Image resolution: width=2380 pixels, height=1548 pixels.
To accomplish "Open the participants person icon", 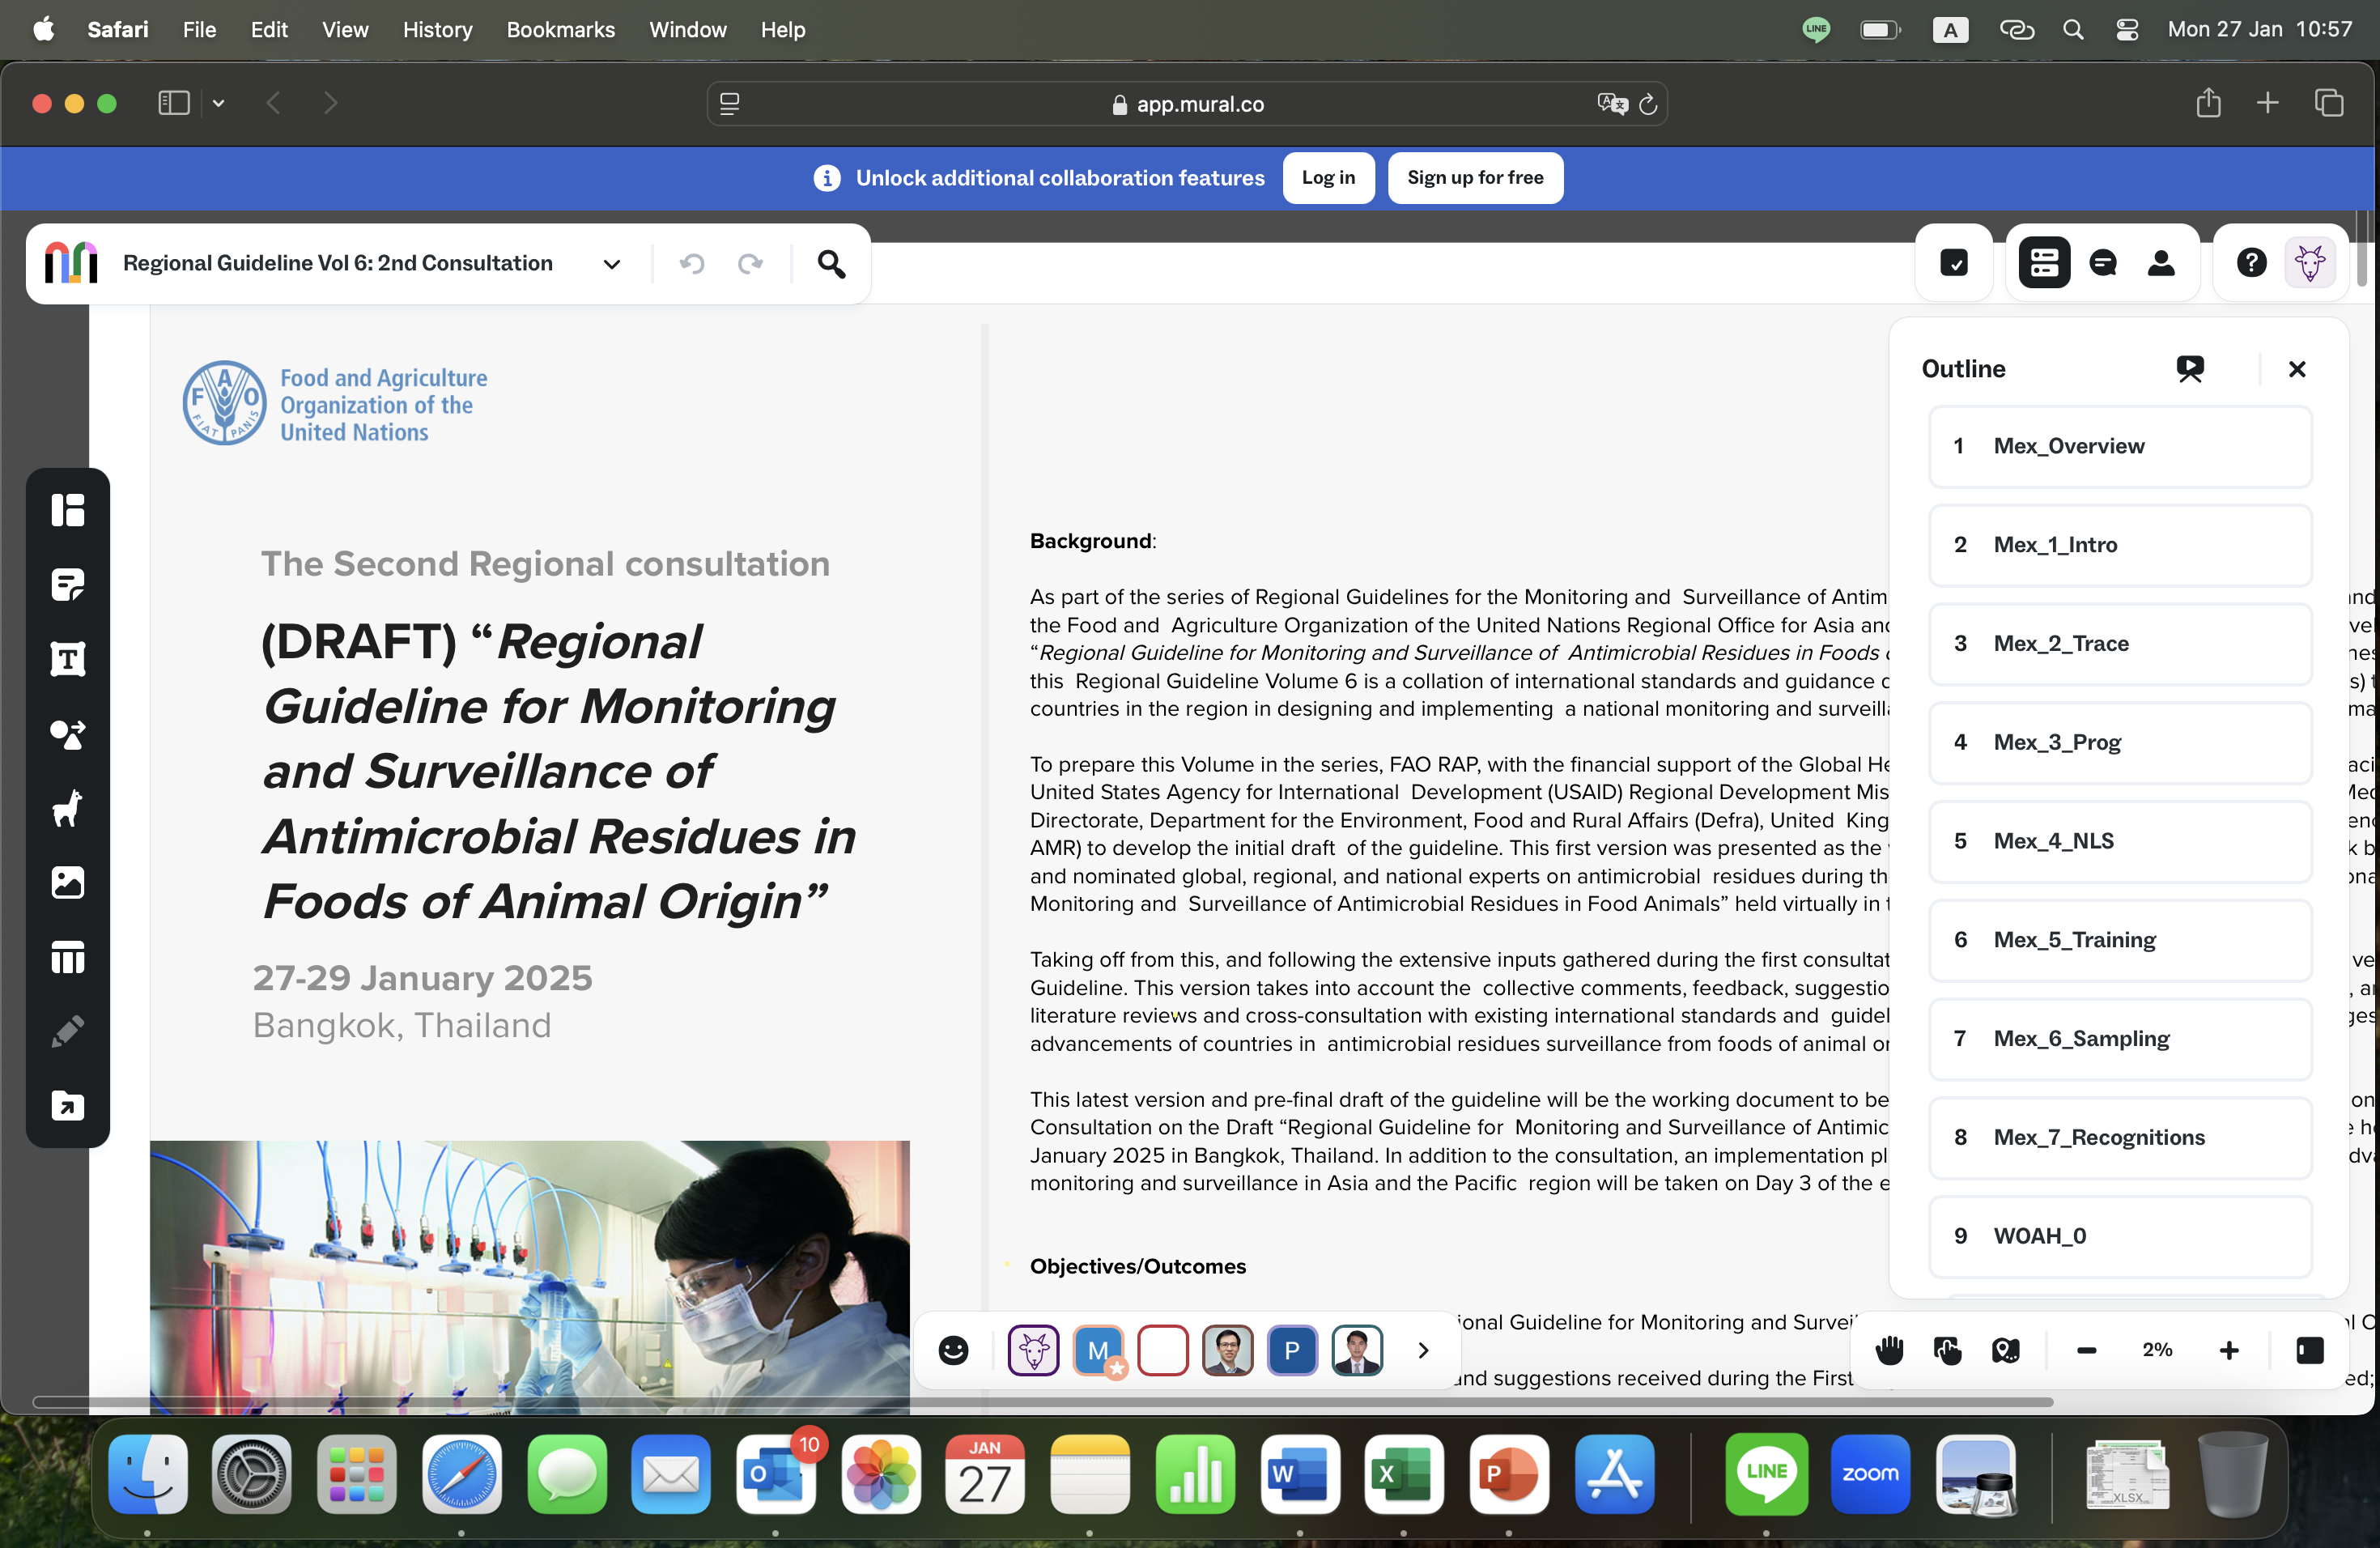I will pyautogui.click(x=2161, y=263).
